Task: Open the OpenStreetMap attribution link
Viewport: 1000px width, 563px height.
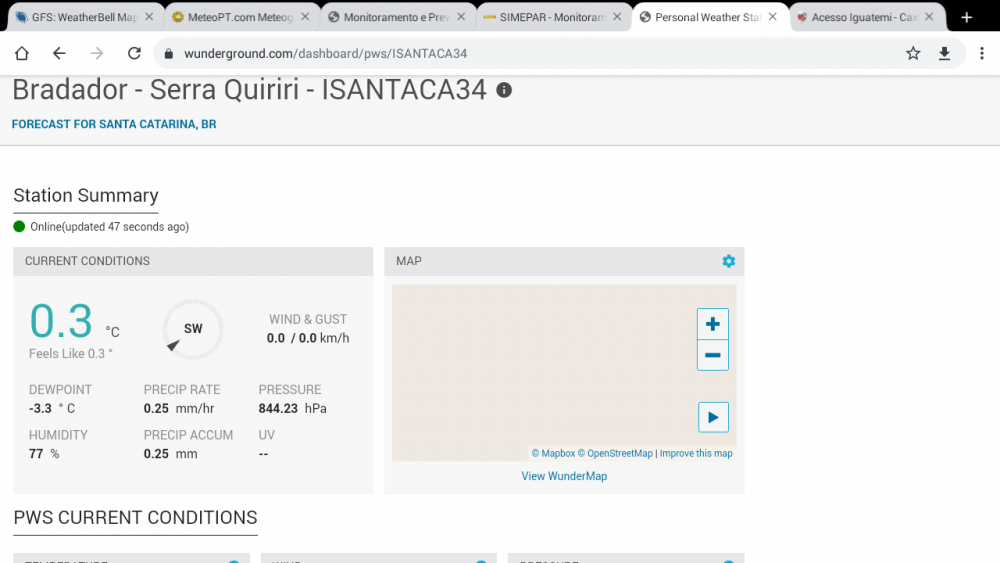Action: (x=618, y=454)
